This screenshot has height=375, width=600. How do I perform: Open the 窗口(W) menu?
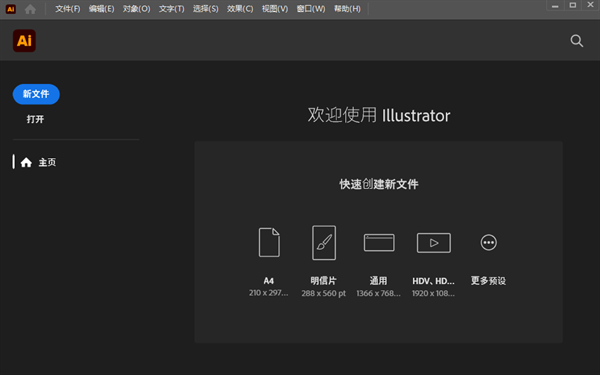(x=311, y=9)
